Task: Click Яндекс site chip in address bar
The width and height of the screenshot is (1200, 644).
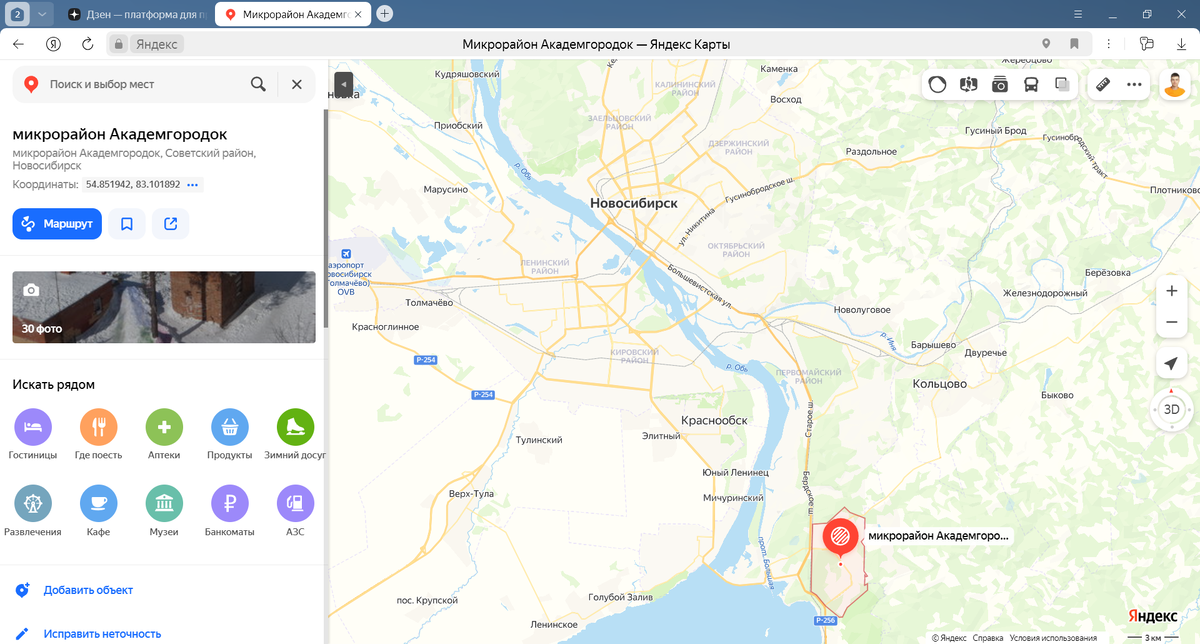Action: coord(156,44)
